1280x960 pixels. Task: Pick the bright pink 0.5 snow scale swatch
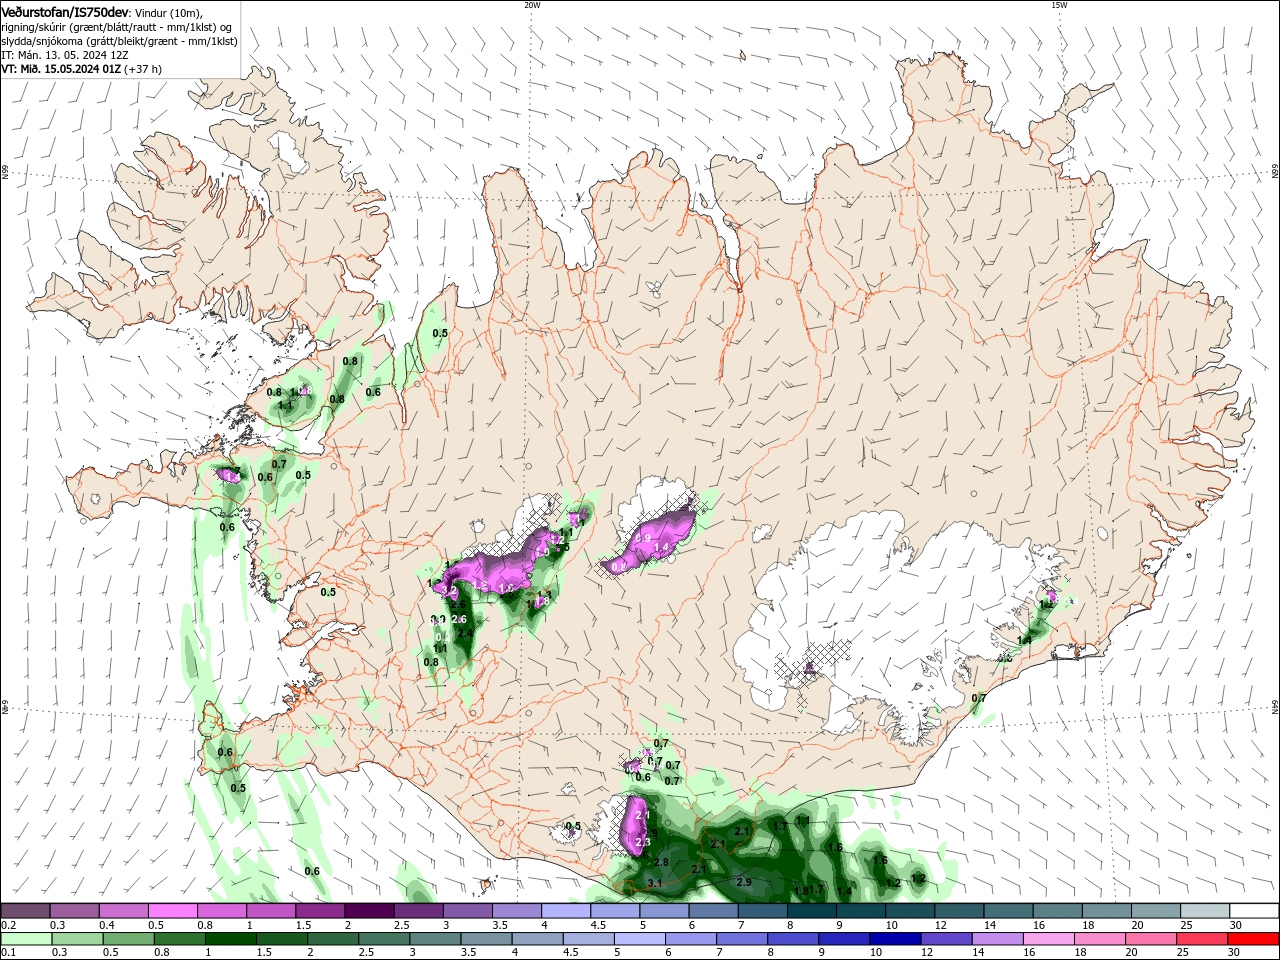pos(172,911)
